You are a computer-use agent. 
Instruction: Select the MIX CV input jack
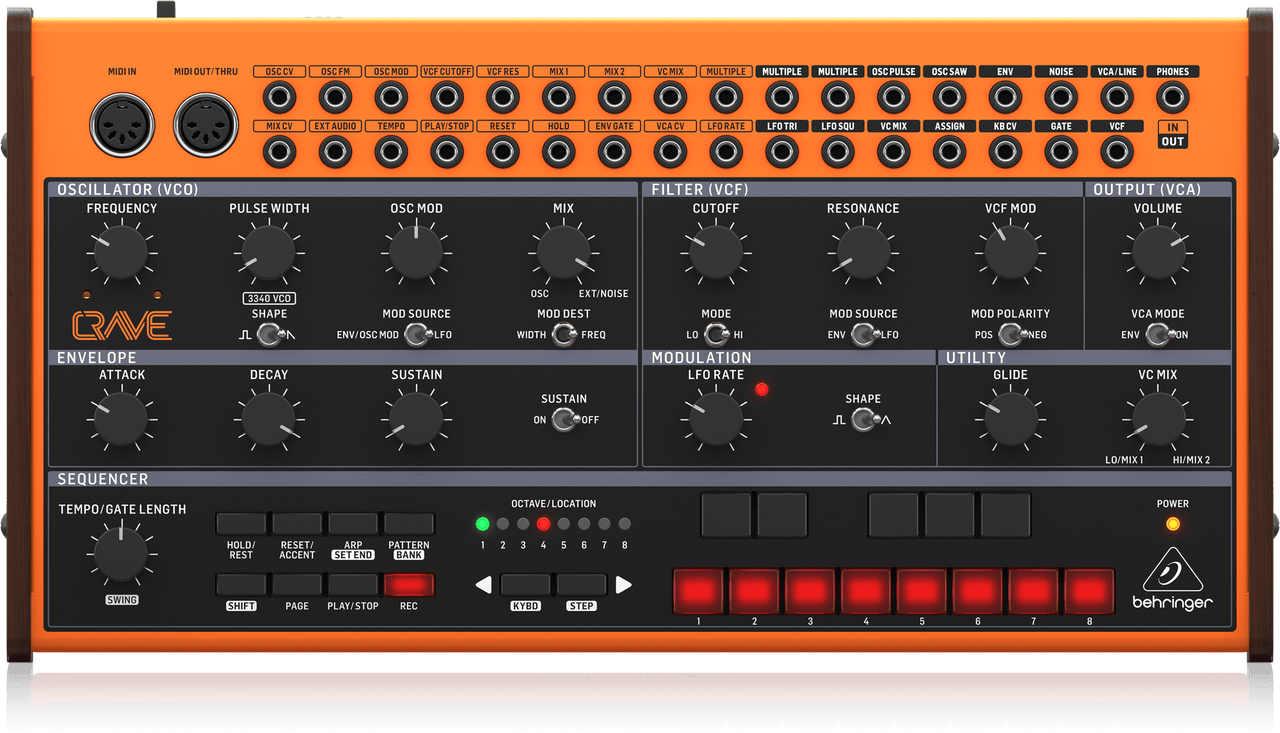point(280,152)
